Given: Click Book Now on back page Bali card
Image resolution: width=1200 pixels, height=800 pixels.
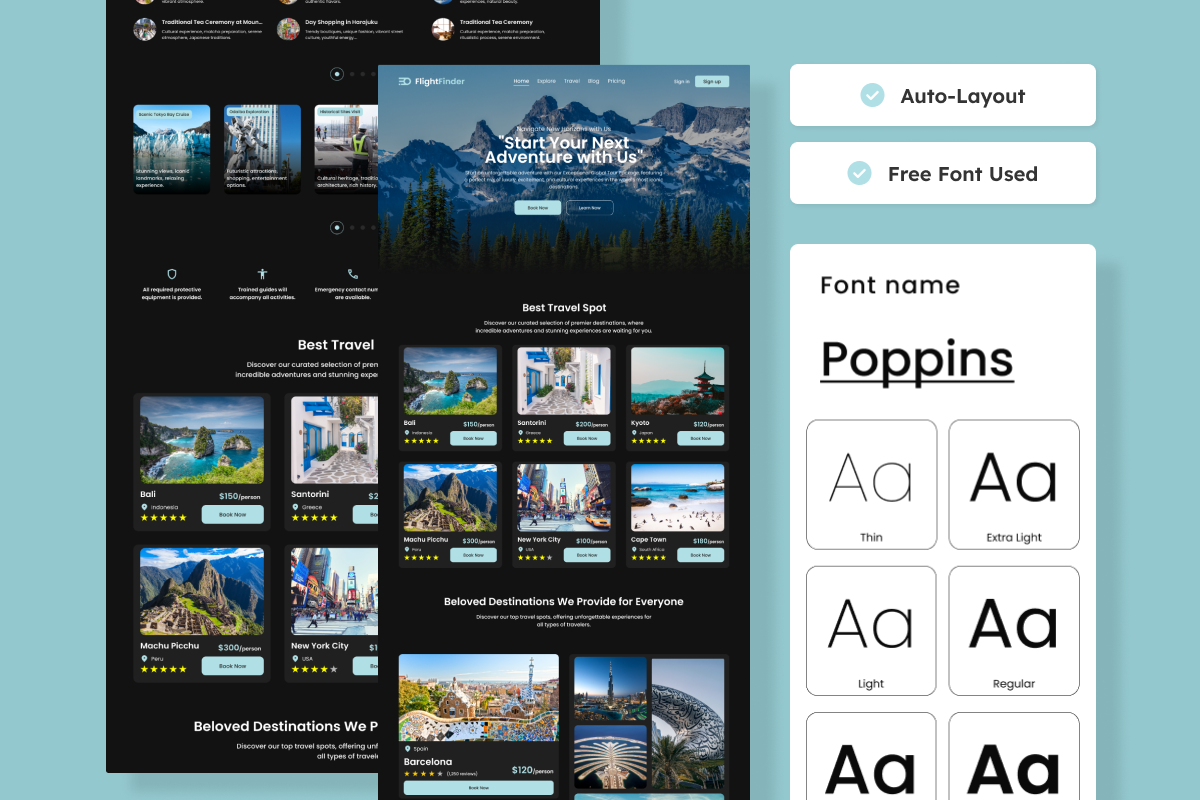Looking at the screenshot, I should coord(232,514).
